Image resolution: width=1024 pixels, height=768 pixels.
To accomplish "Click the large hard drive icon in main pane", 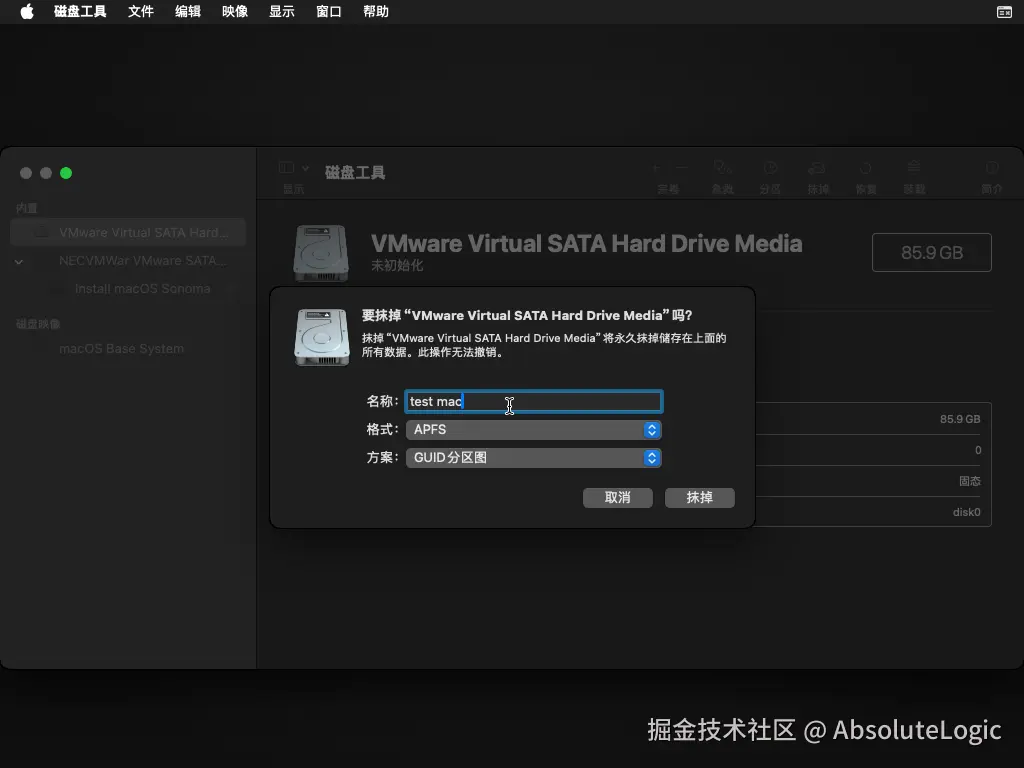I will (x=321, y=253).
